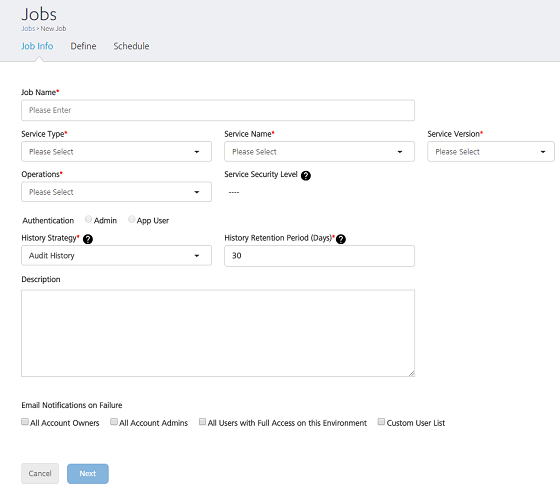Check the Custom User List option
Viewport: 560px width, 491px height.
point(381,422)
